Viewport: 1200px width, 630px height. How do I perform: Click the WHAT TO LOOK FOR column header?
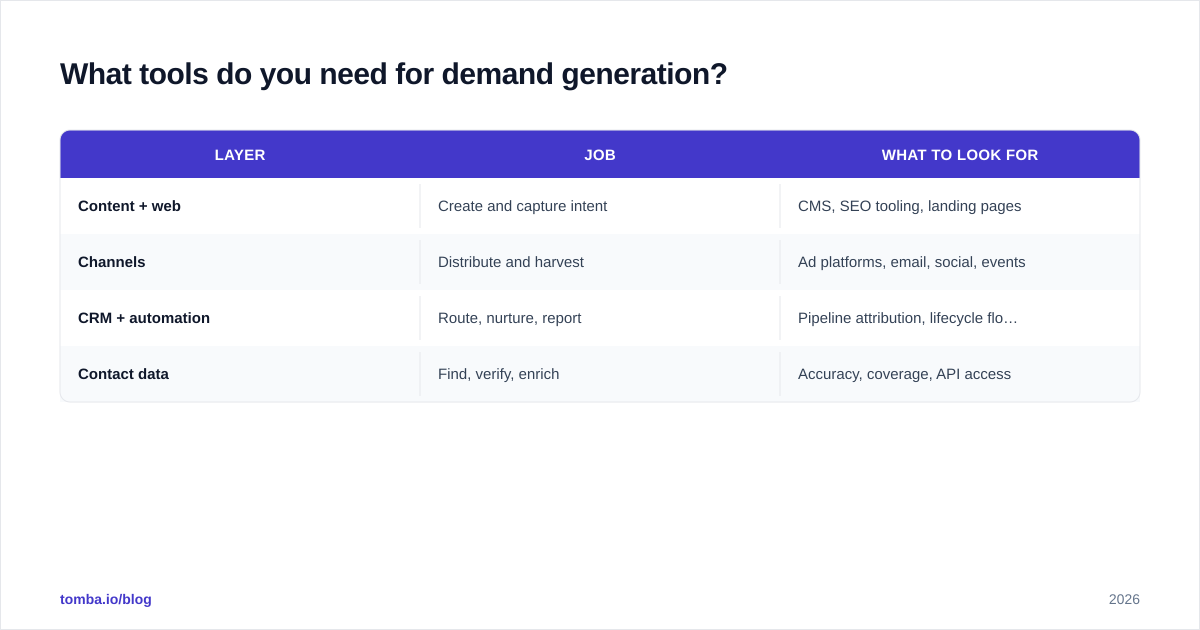[x=960, y=155]
